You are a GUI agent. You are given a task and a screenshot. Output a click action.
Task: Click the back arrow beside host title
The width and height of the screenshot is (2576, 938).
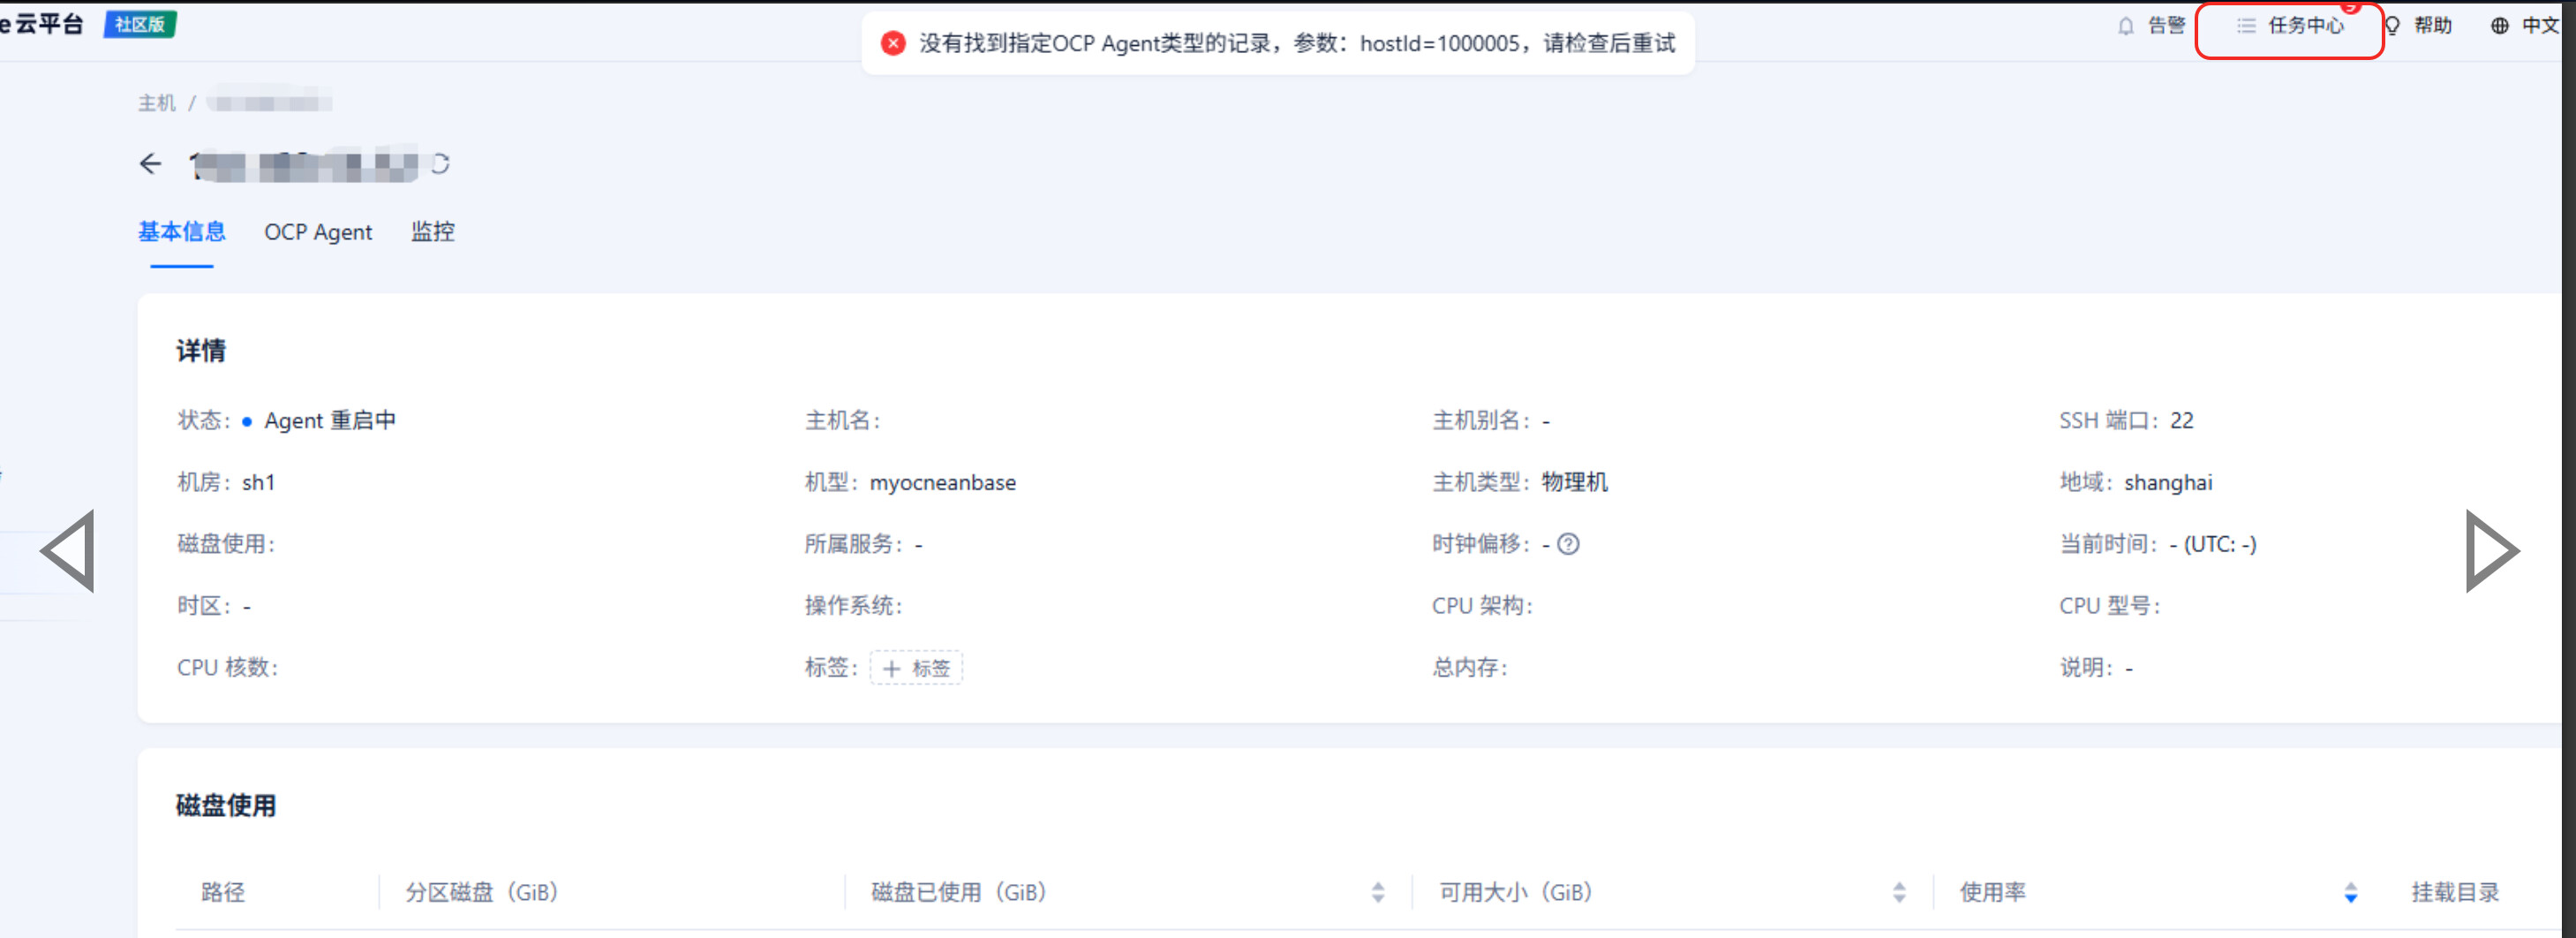pyautogui.click(x=150, y=164)
